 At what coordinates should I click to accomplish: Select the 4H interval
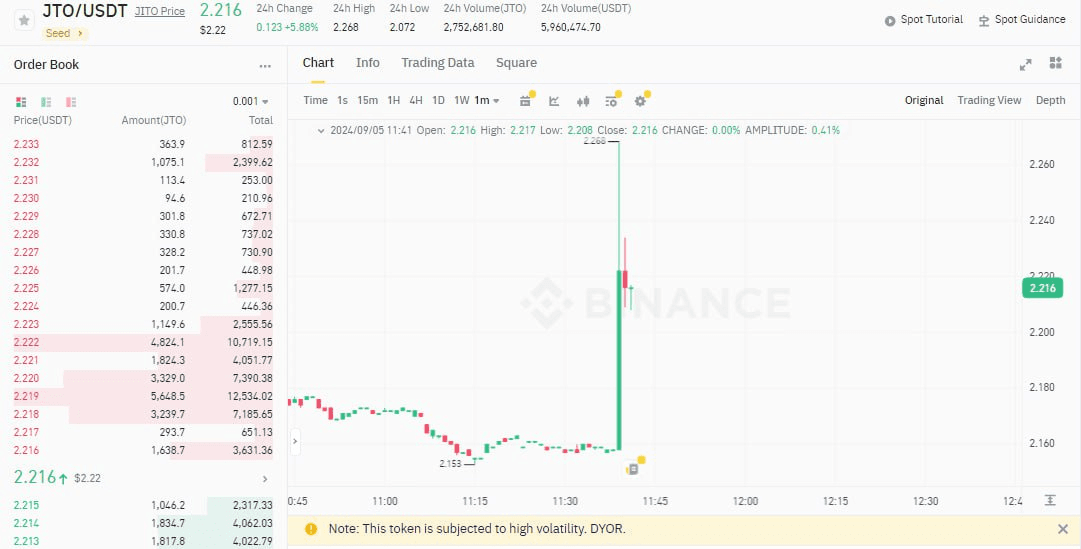(x=416, y=101)
